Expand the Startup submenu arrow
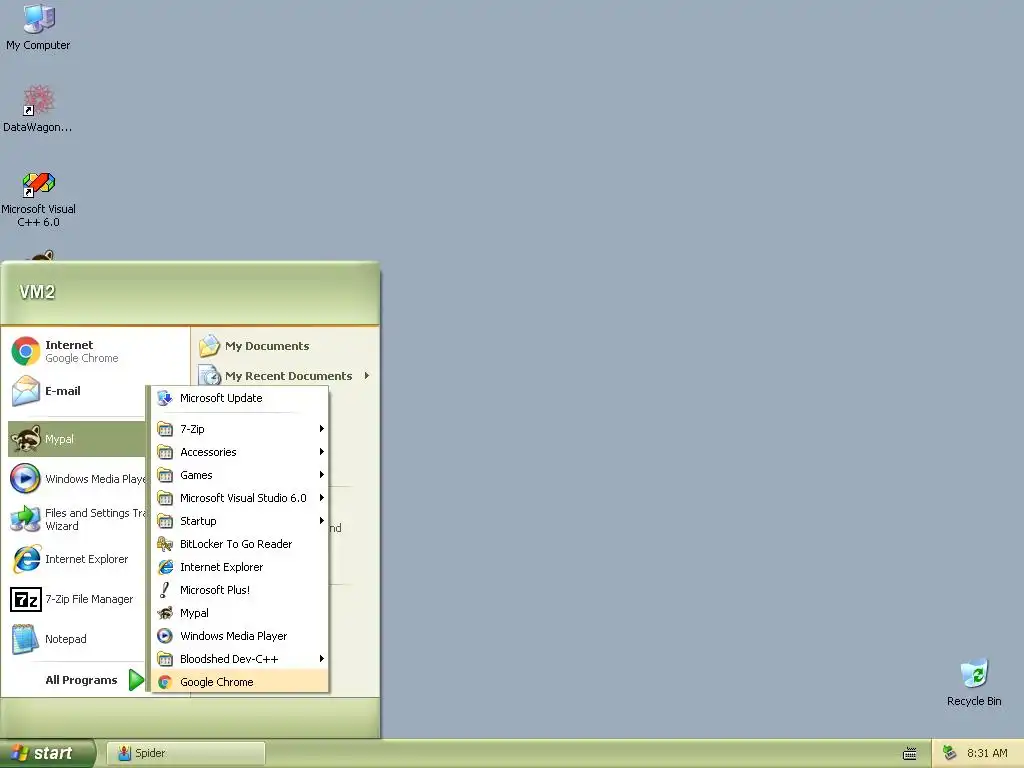1024x768 pixels. [321, 520]
